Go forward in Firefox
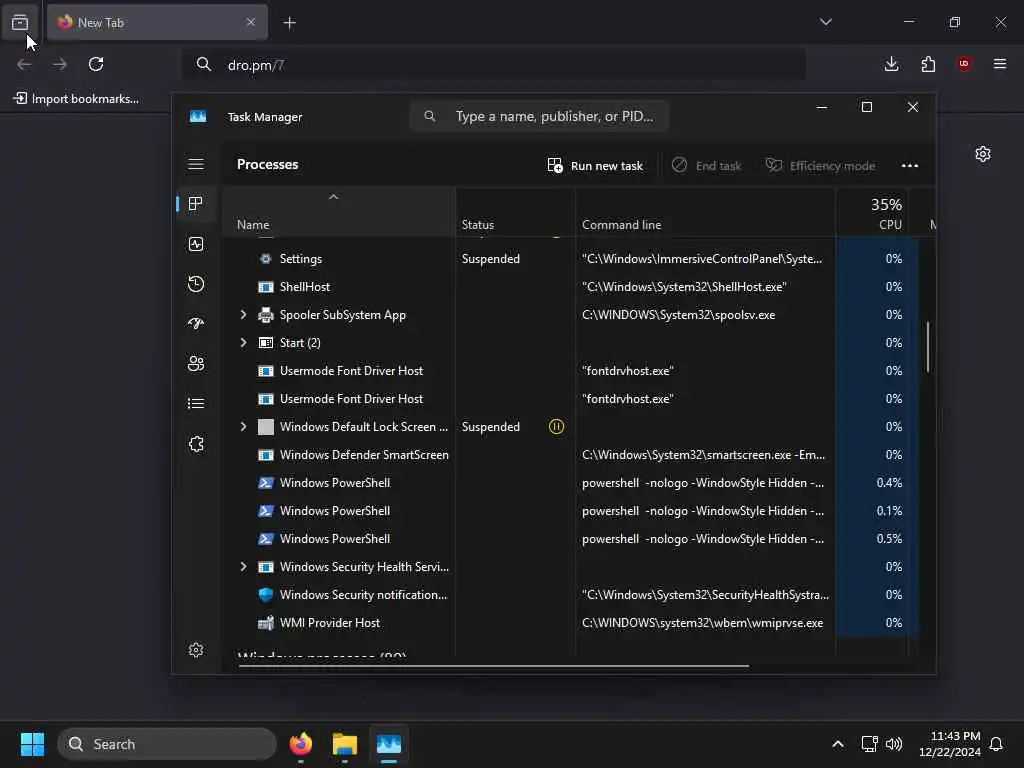 coord(60,64)
